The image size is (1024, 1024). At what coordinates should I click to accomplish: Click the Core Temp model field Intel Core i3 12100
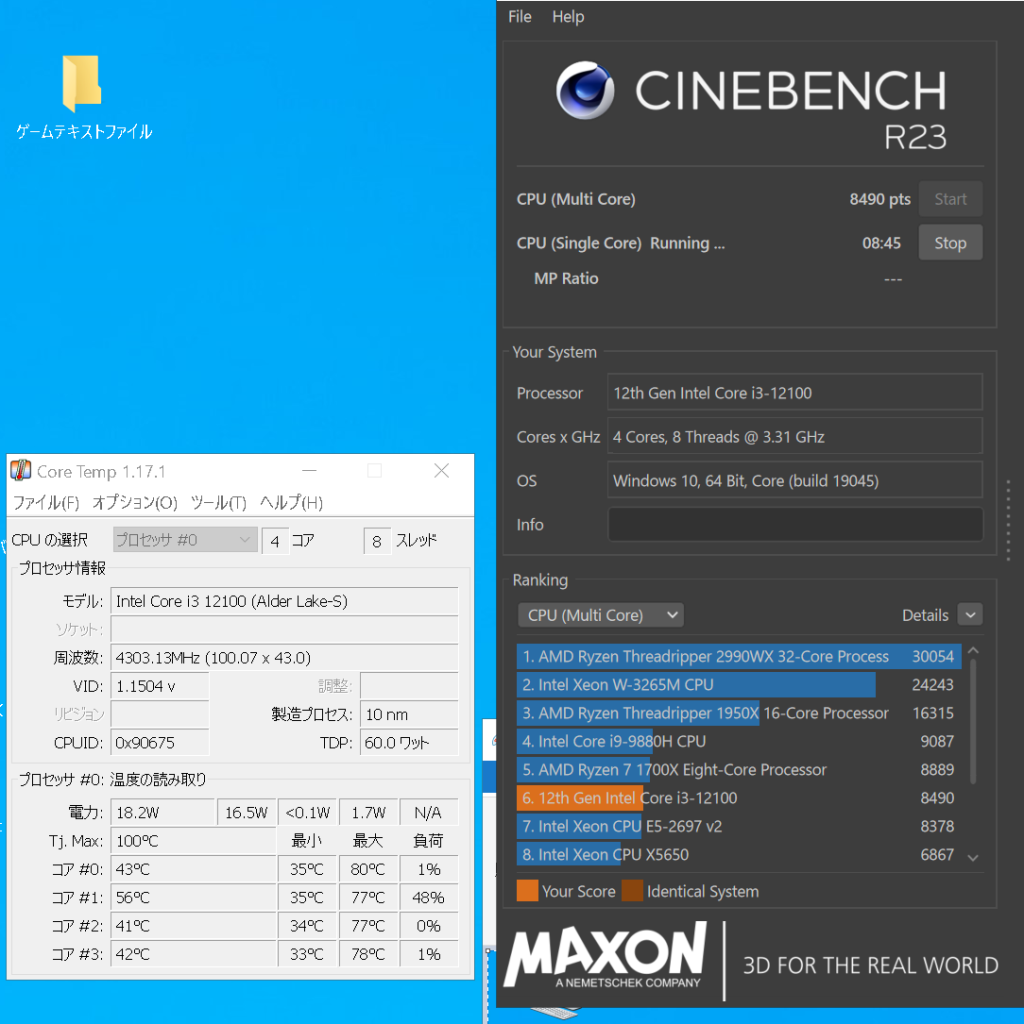click(285, 601)
